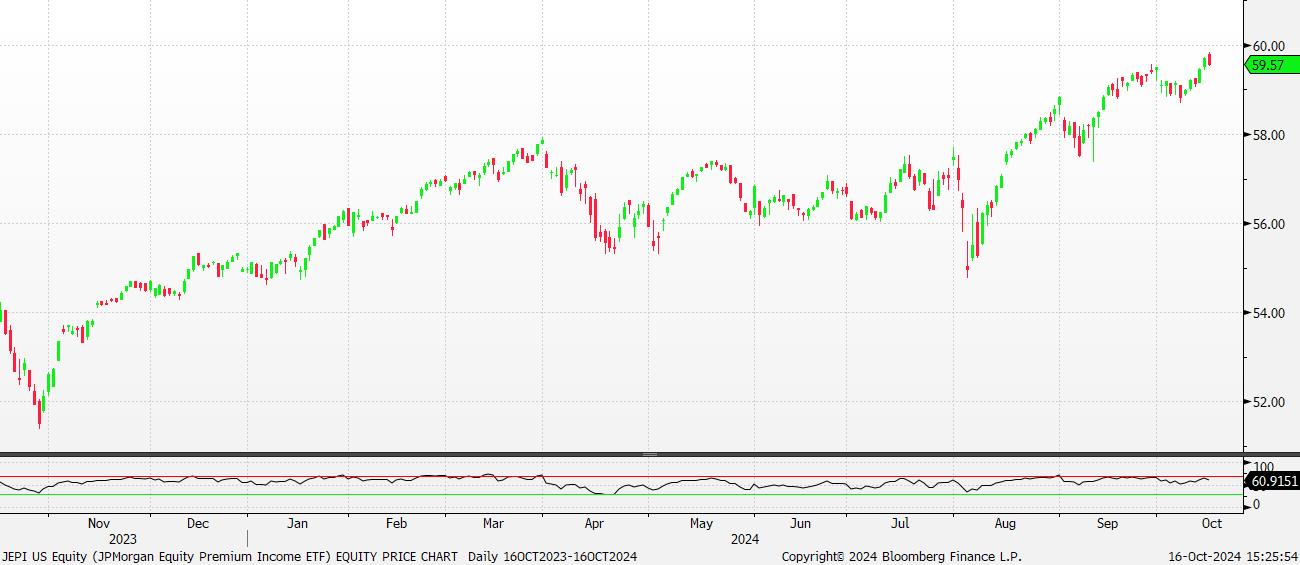Click the JEPI US Equity chart title text

319,556
